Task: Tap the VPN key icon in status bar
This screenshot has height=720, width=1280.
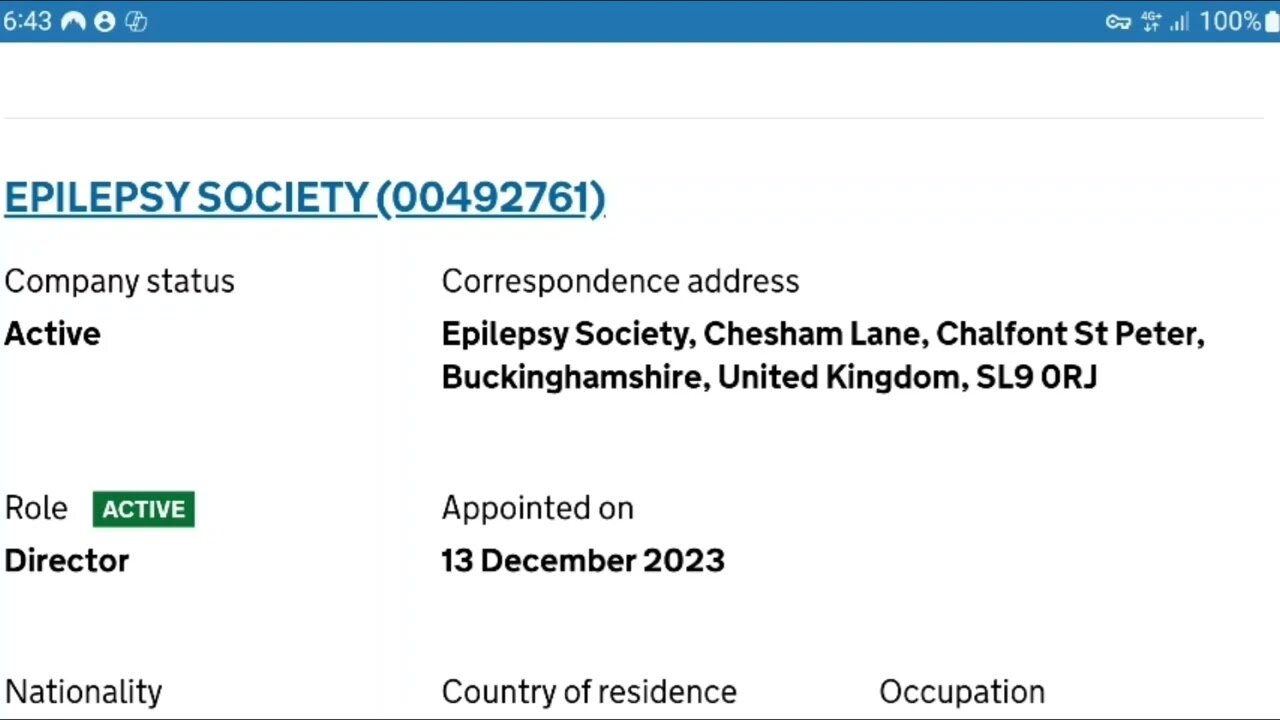Action: 1118,22
